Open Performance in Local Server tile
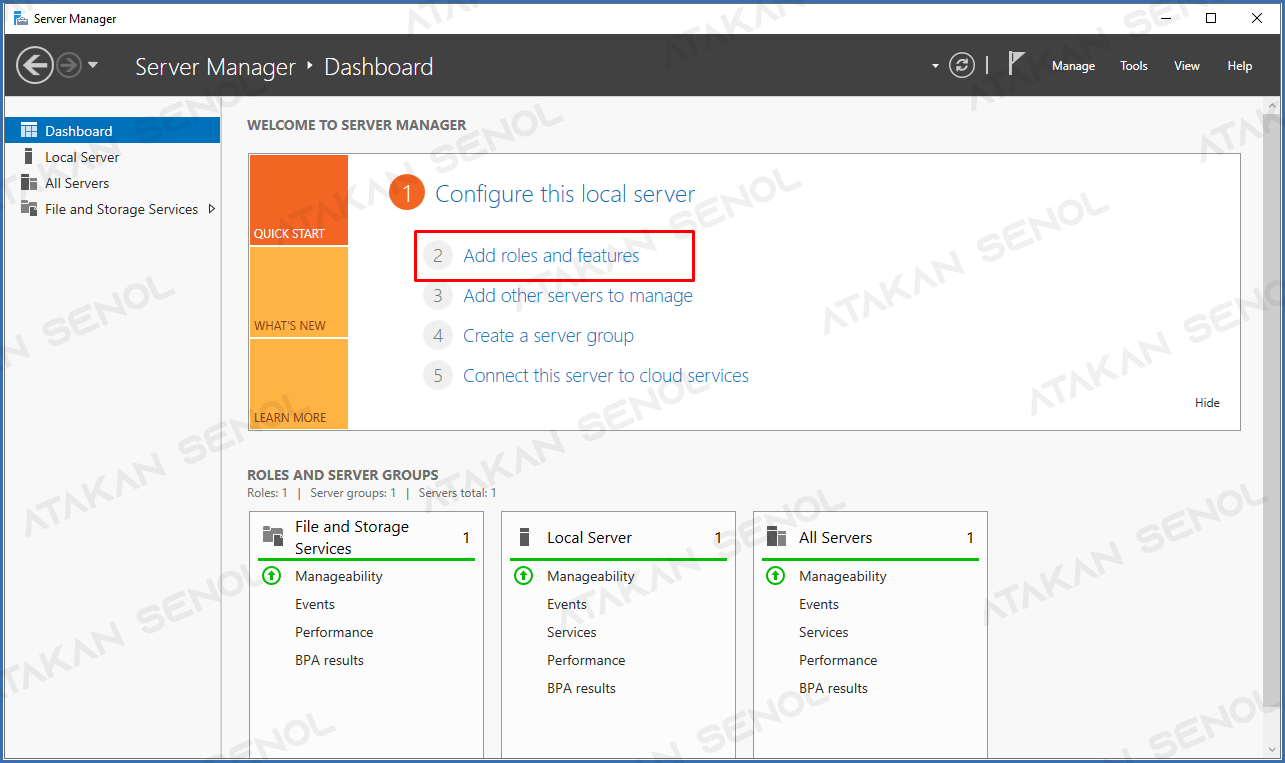This screenshot has width=1285, height=763. click(586, 660)
